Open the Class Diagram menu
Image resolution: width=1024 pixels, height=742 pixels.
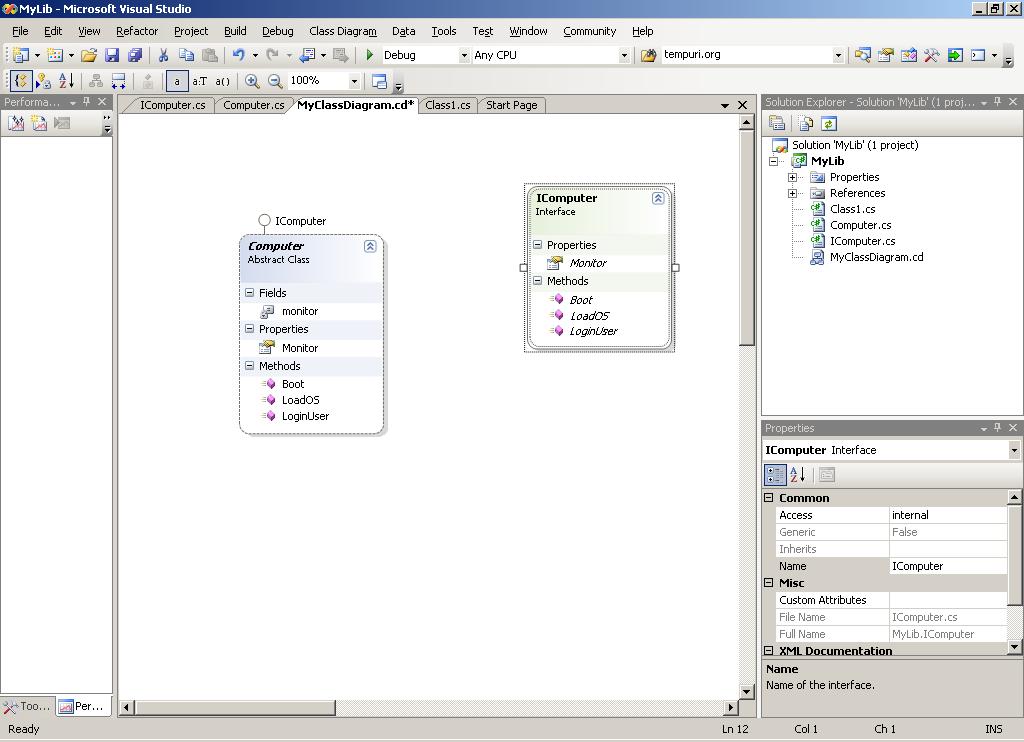click(x=343, y=31)
